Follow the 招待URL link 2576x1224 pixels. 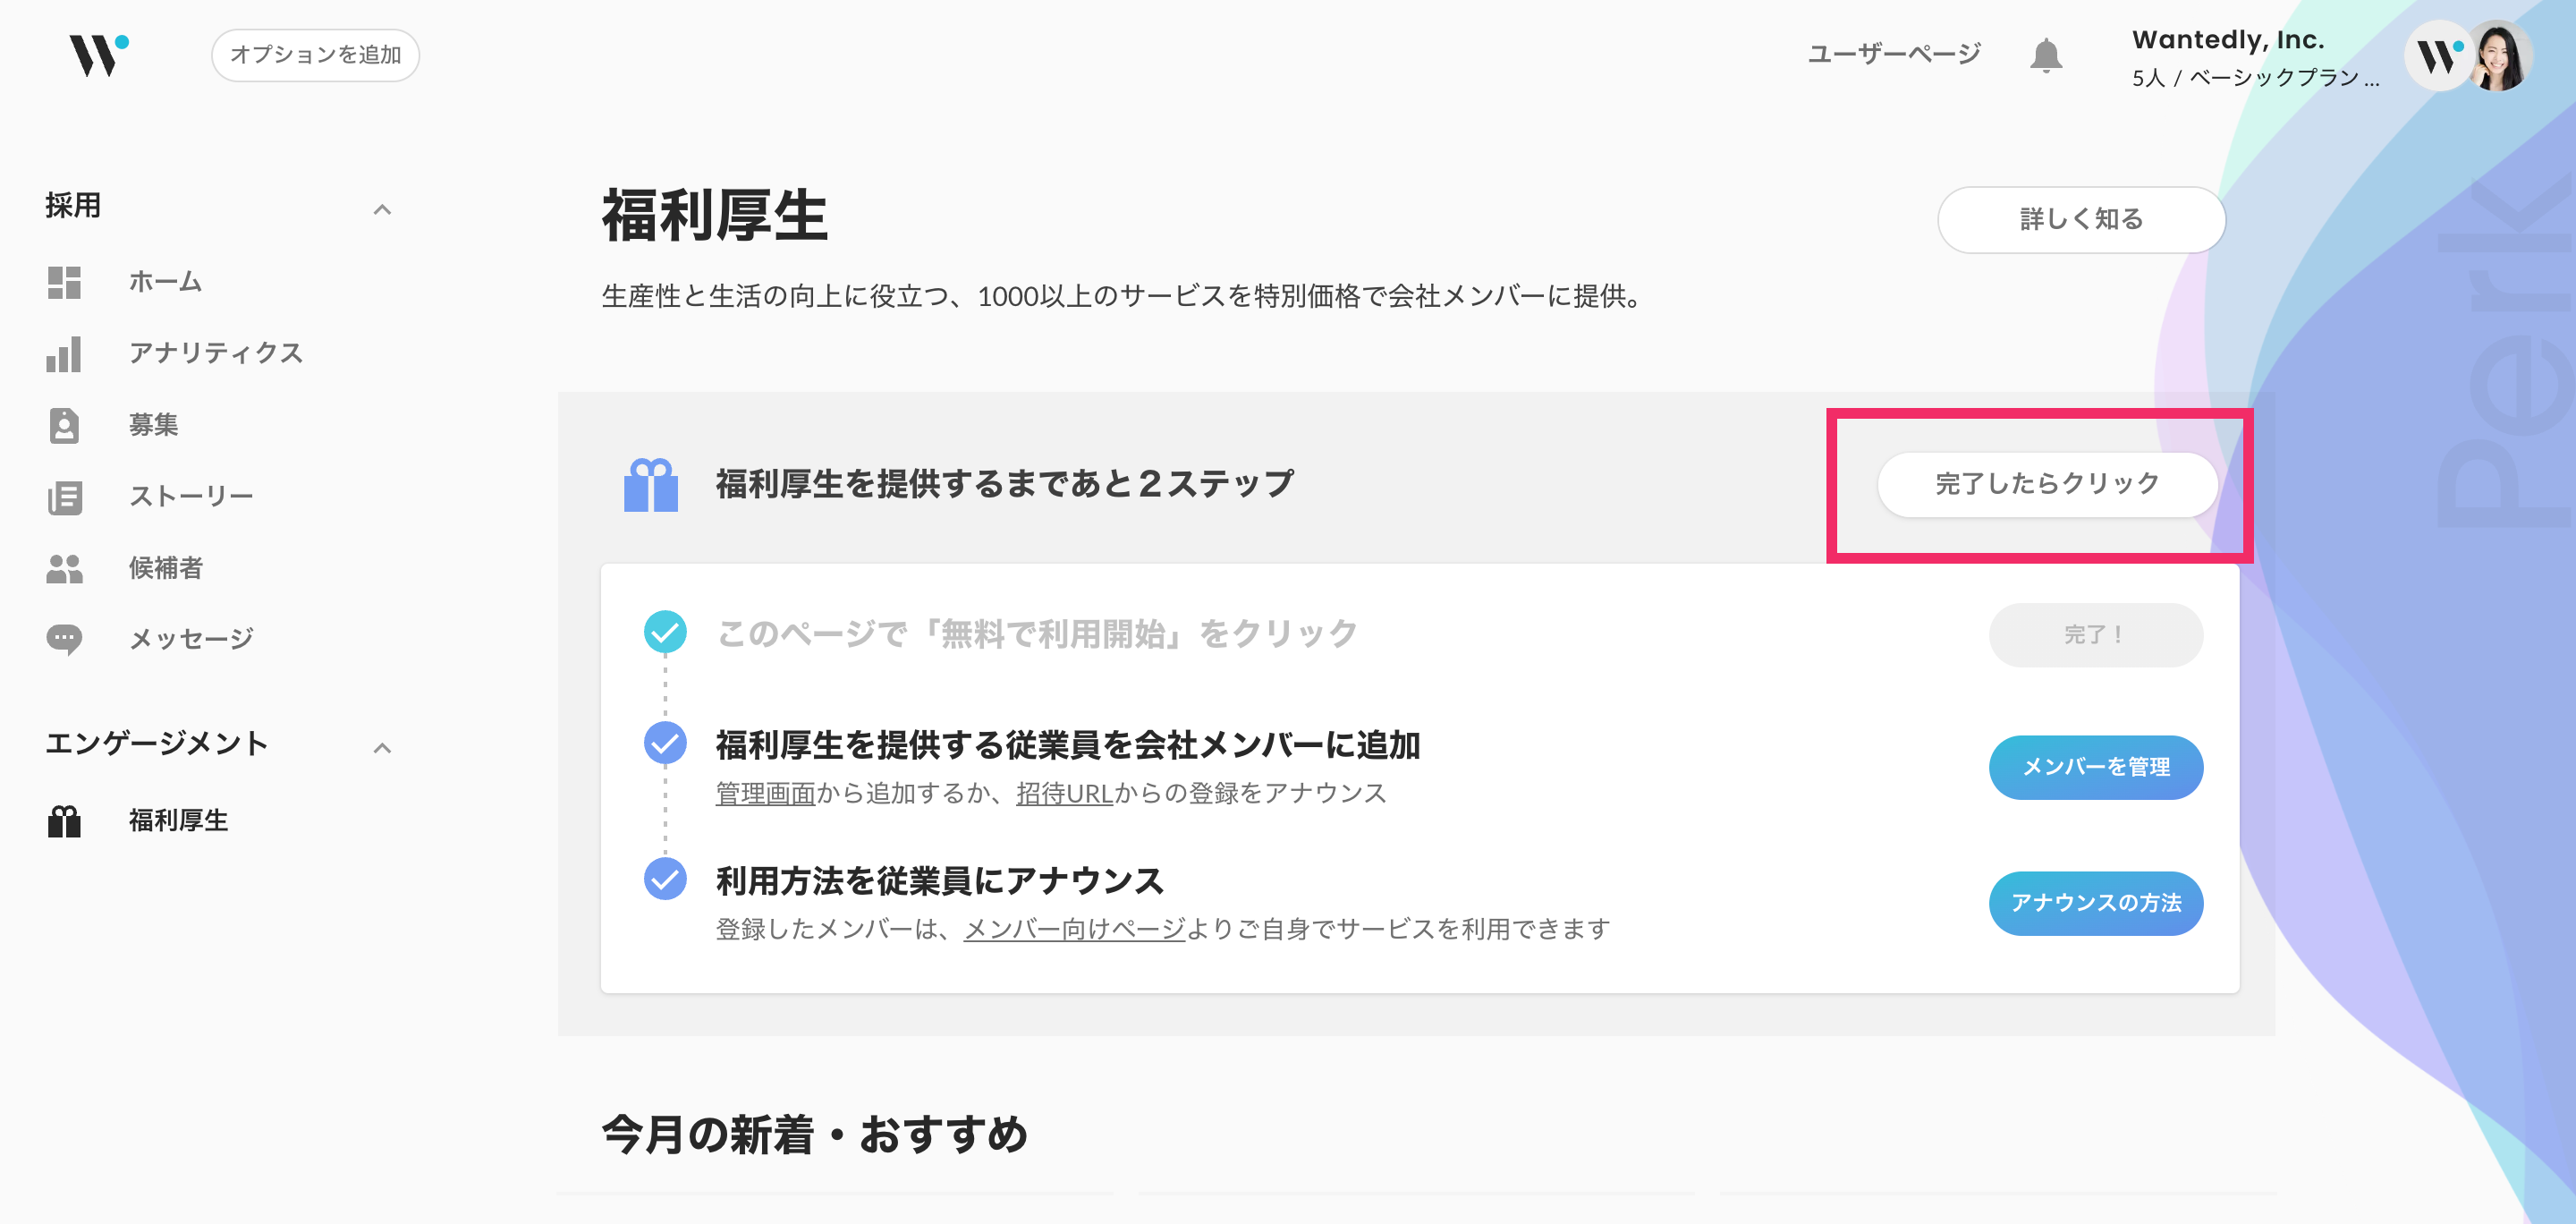click(1064, 794)
